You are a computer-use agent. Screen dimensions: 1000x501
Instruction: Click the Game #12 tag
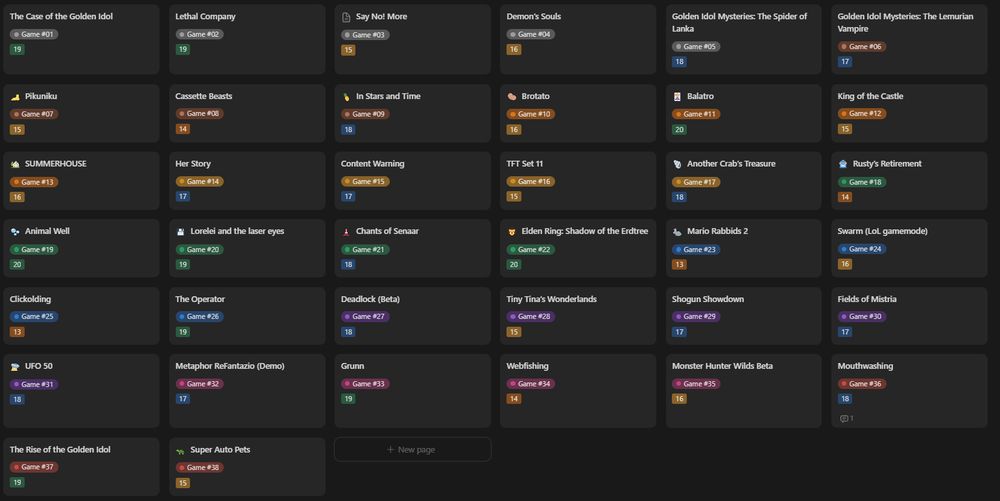tap(862, 113)
